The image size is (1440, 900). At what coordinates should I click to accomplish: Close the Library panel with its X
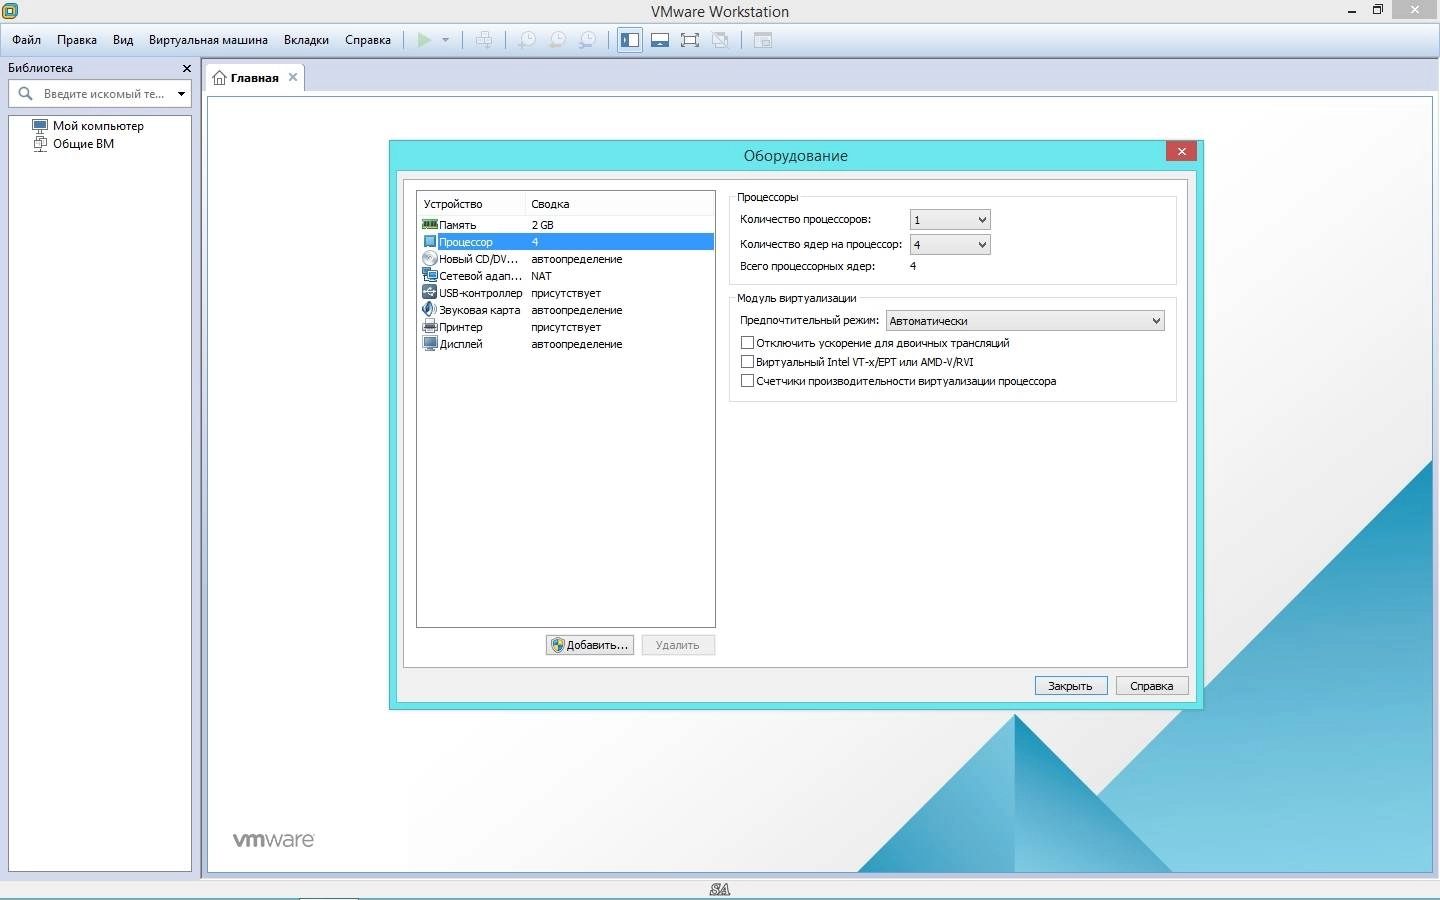click(187, 68)
